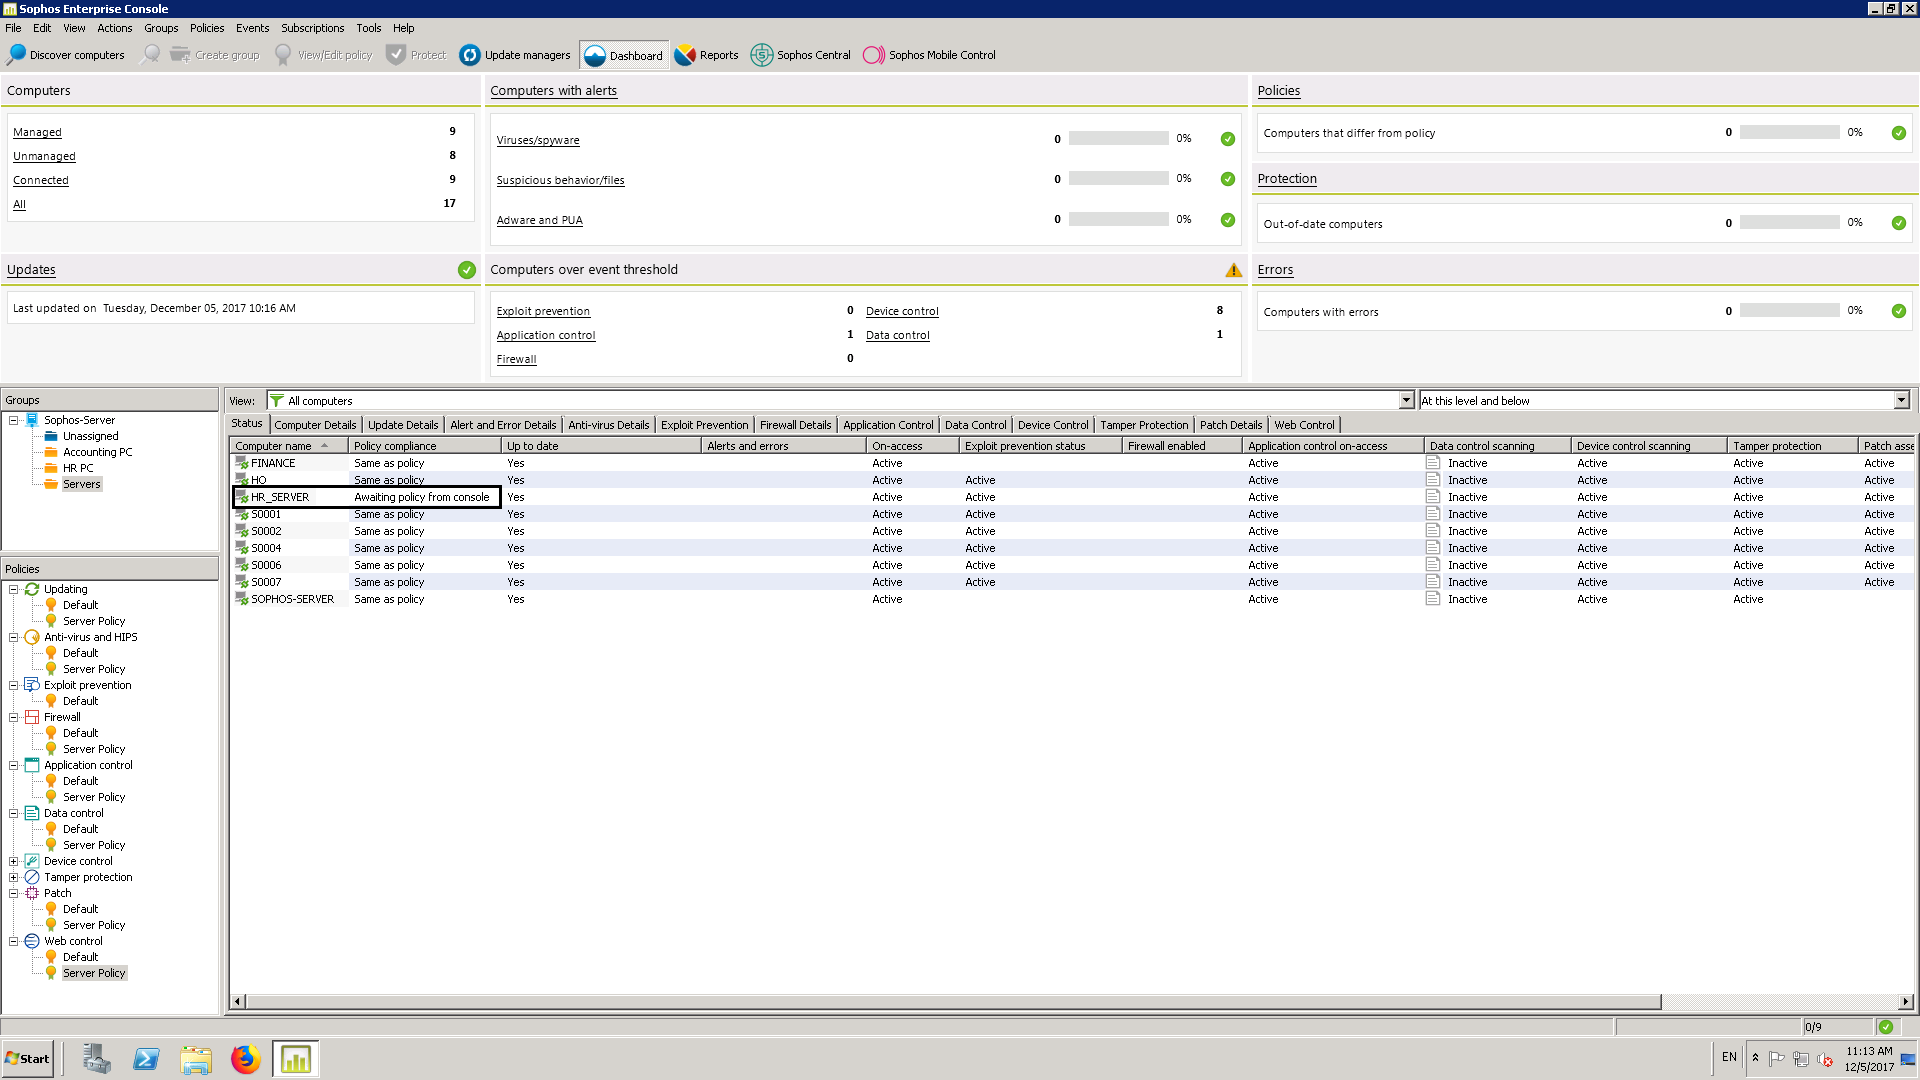Click the Viruses/spyware link
Image resolution: width=1920 pixels, height=1080 pixels.
pos(538,140)
